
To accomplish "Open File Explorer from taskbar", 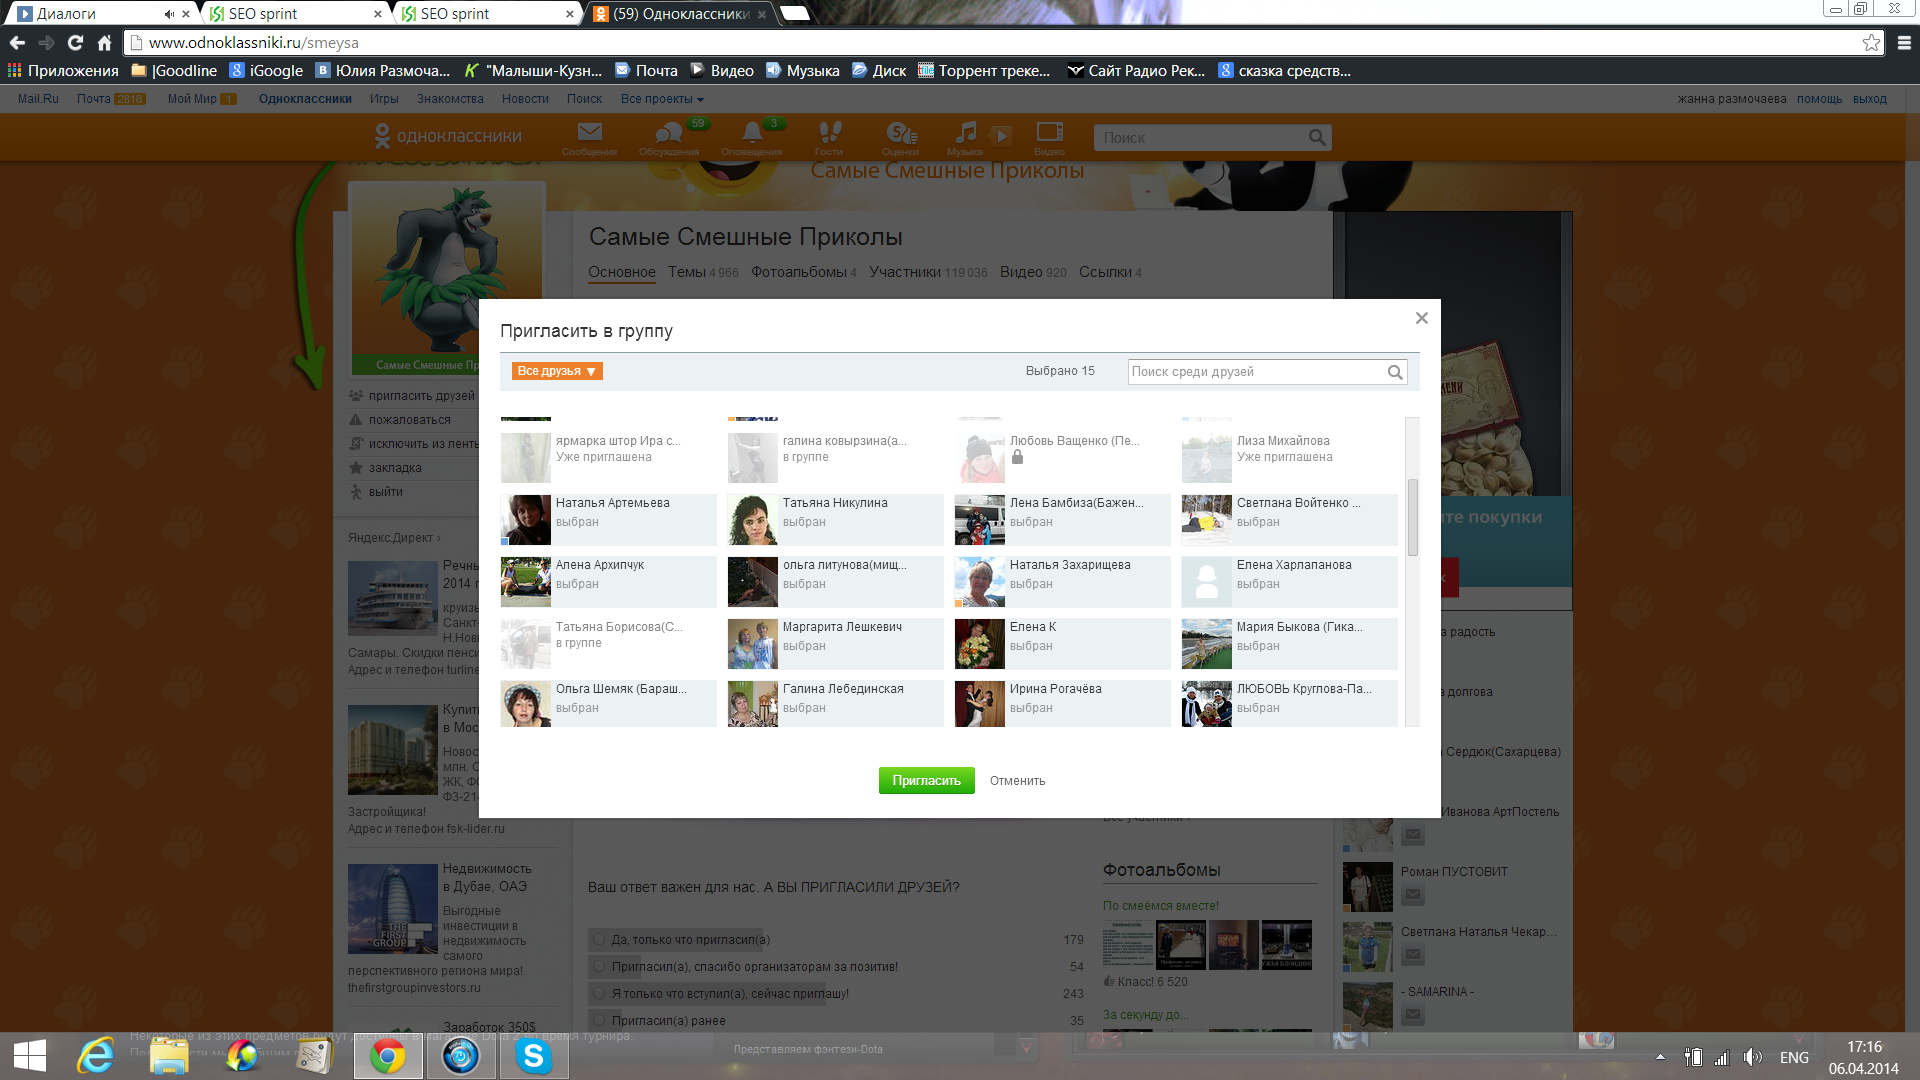I will pos(169,1056).
